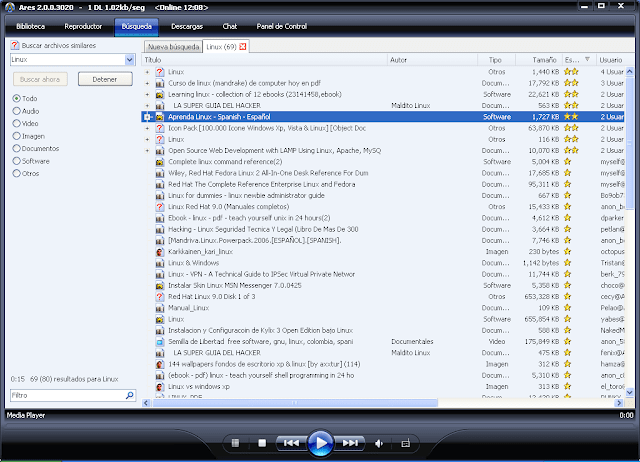Click the next track button
This screenshot has width=640, height=462.
coord(350,443)
